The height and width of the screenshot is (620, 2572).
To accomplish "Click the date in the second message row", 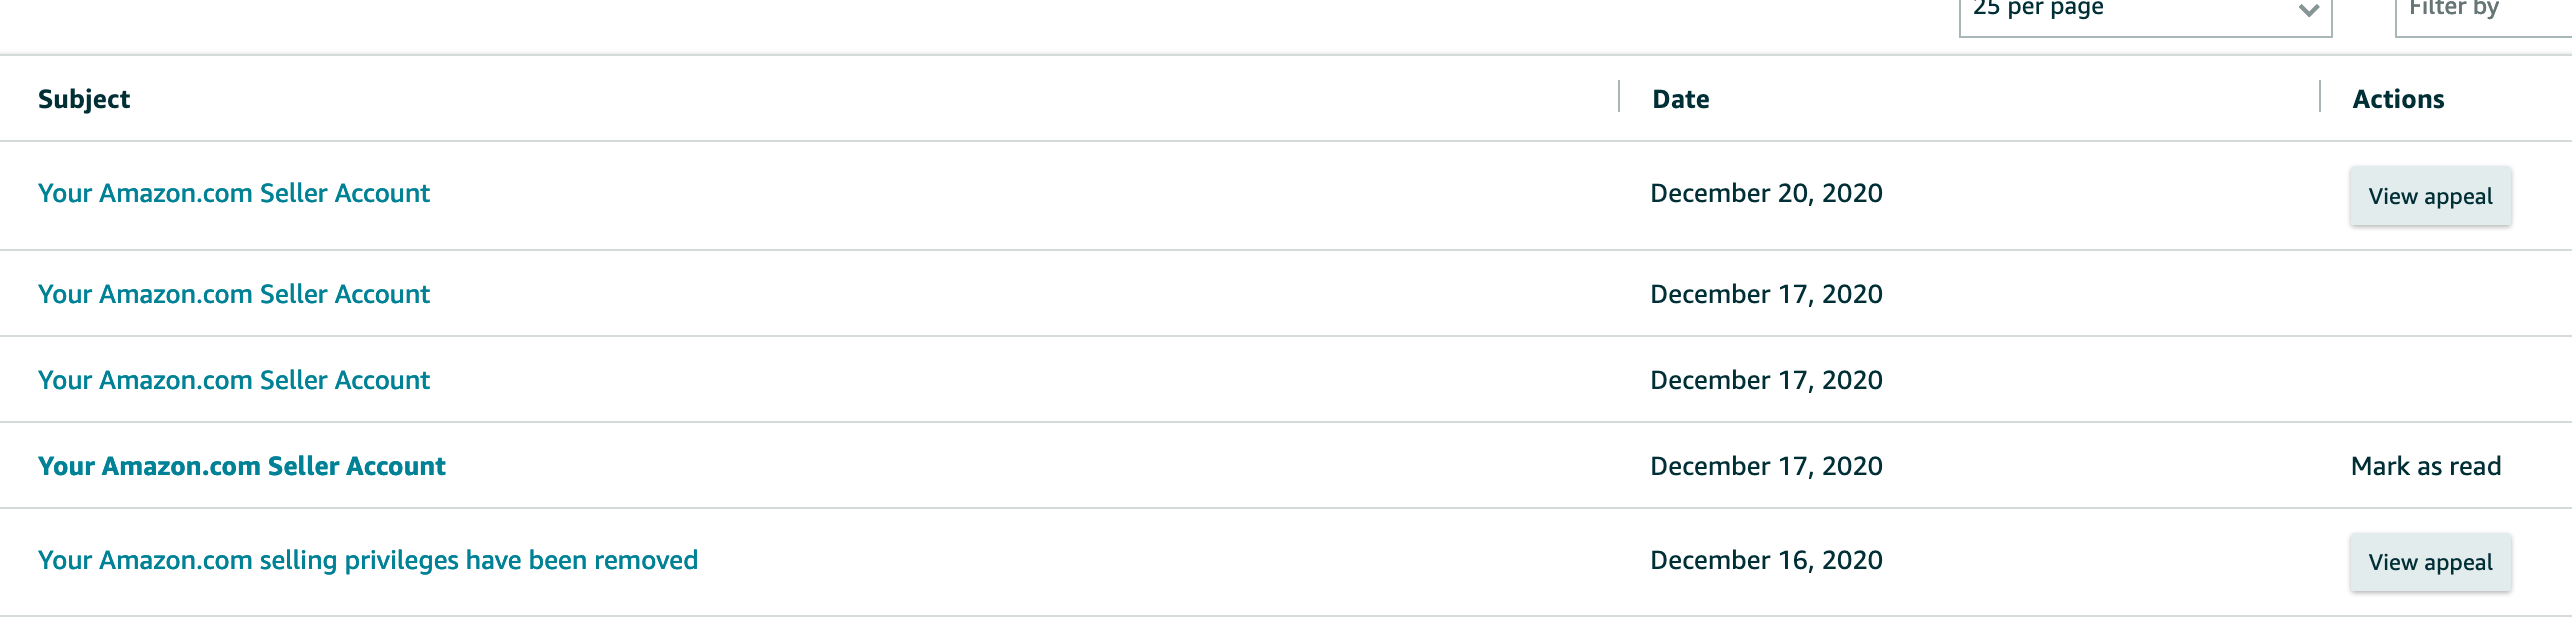I will (1766, 294).
